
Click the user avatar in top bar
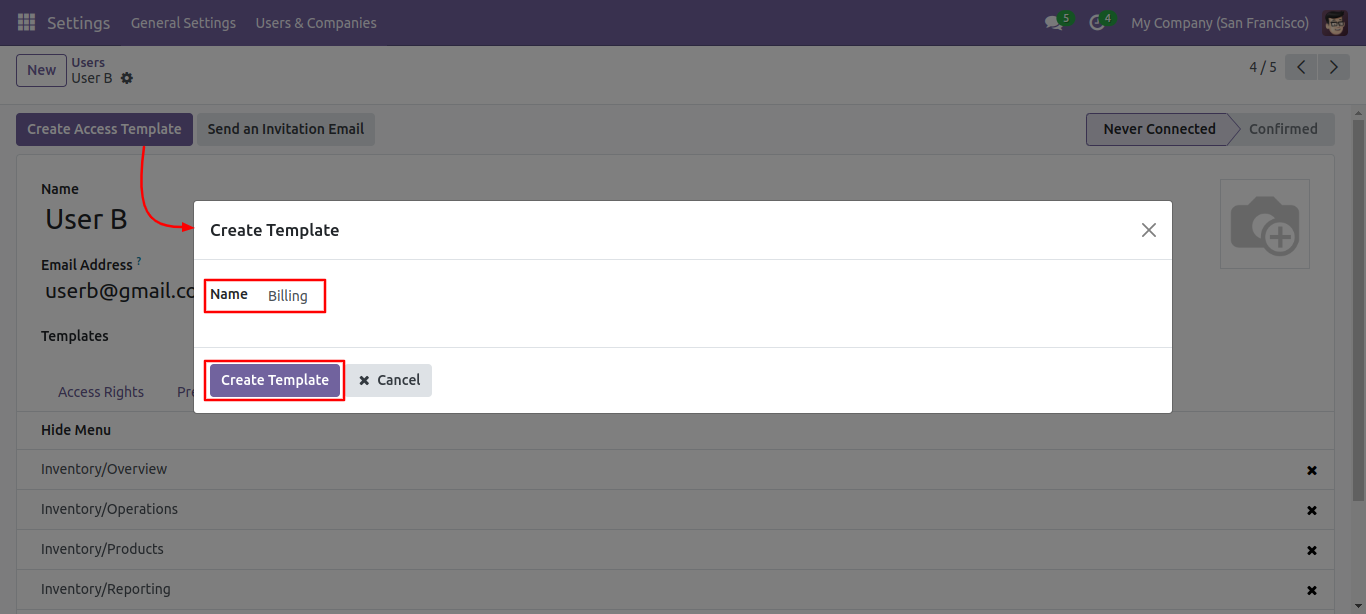point(1335,23)
